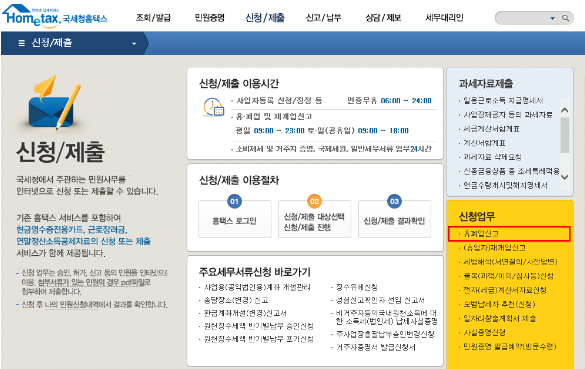Click the blue 연말정산소득공제자료의 신청 또는 제출 text
585x369 pixels.
83,241
